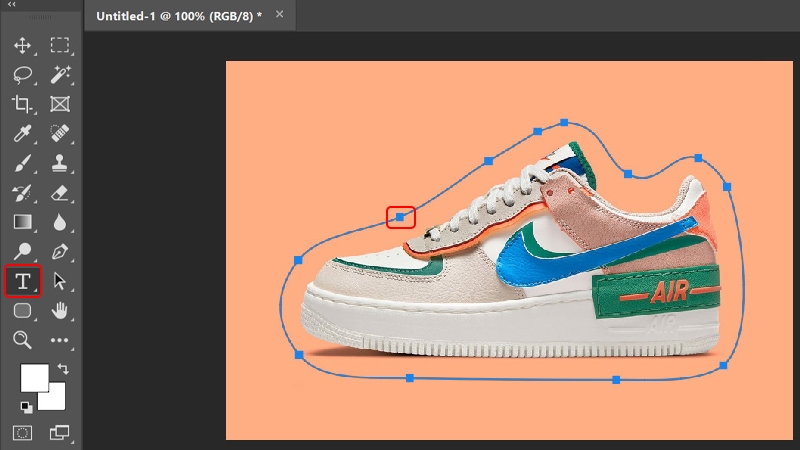The height and width of the screenshot is (450, 800).
Task: Select the Spot Healing Brush tool
Action: [60, 134]
